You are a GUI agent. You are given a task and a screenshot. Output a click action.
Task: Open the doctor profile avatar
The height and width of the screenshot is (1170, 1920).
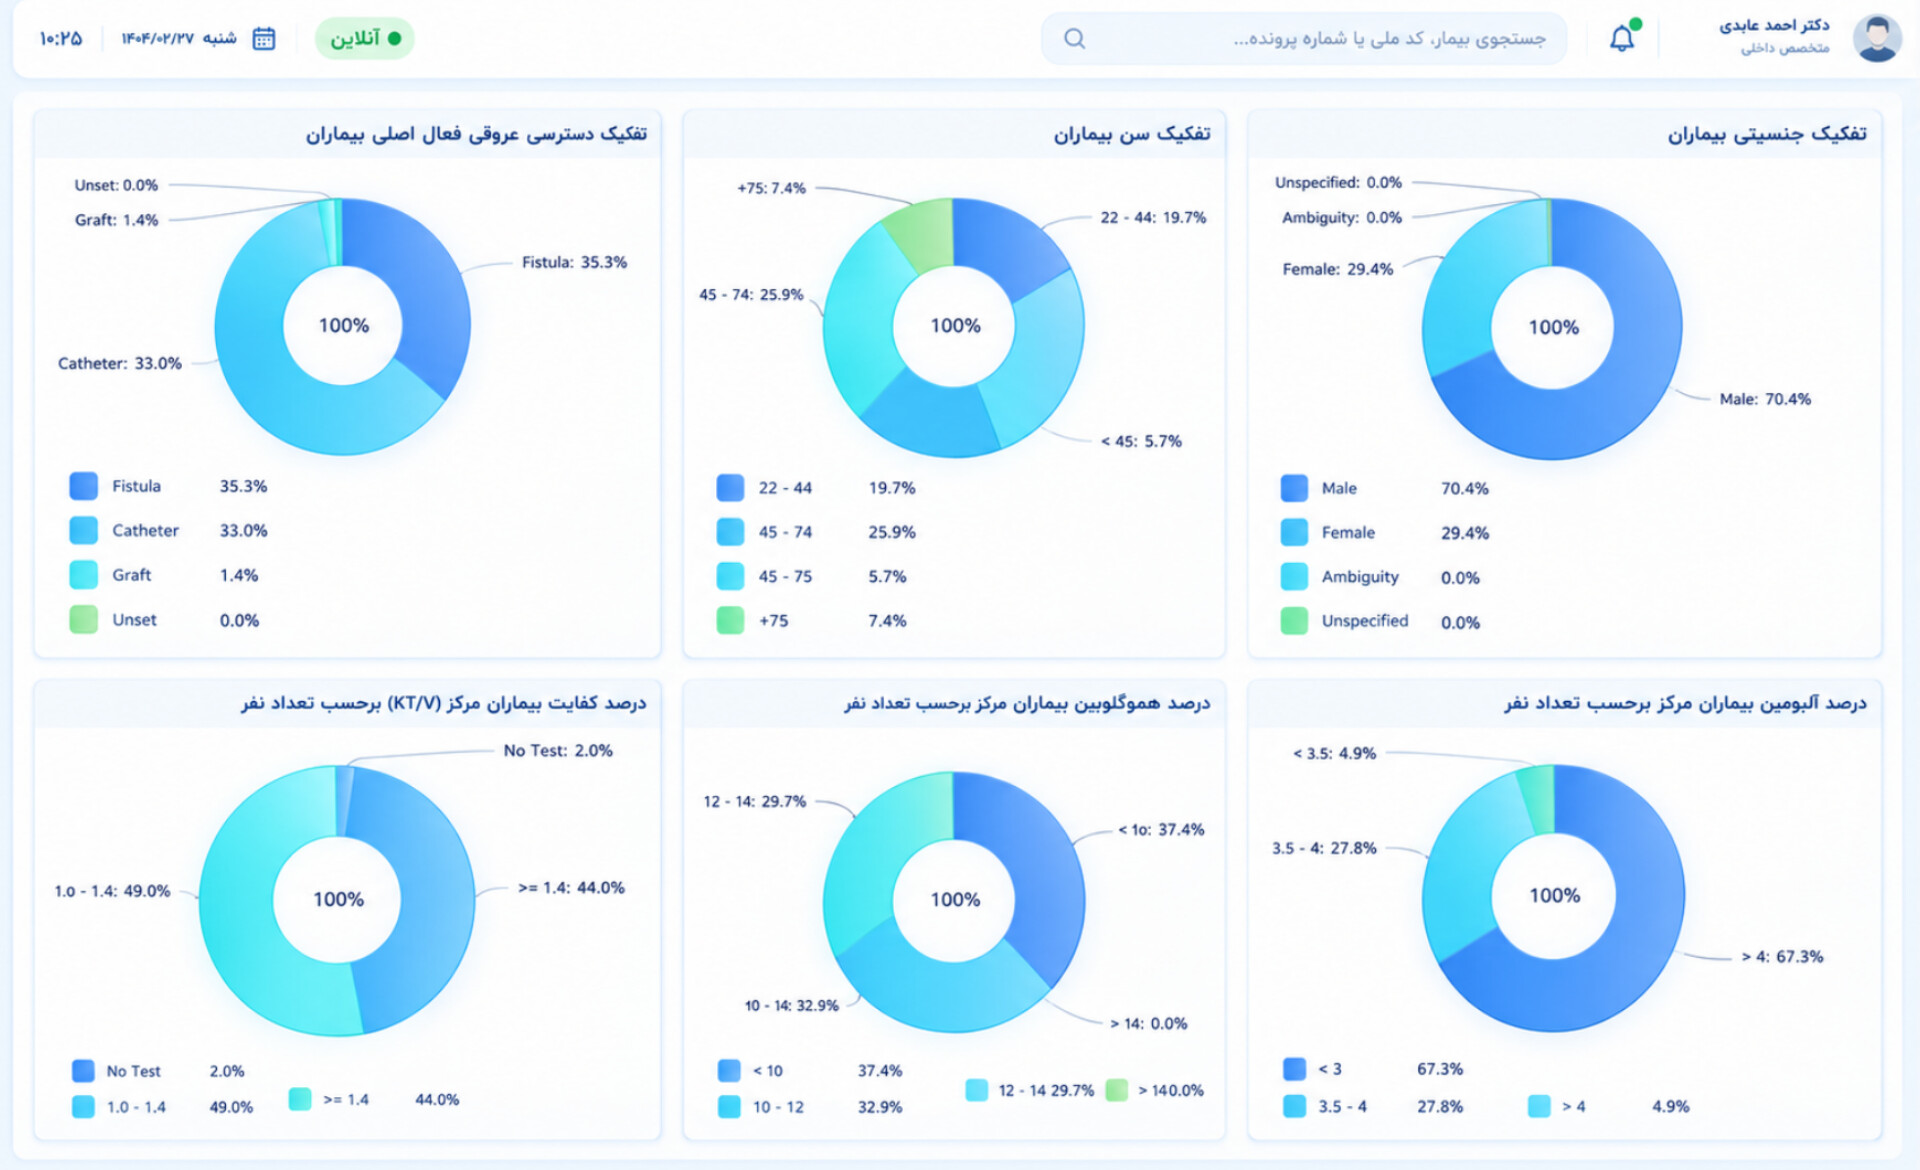(1876, 38)
